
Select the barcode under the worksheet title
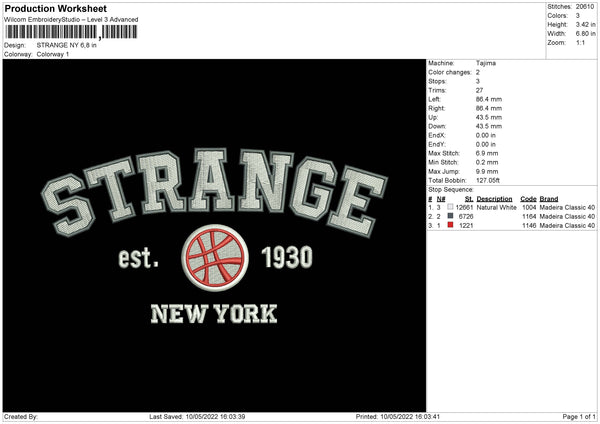(71, 32)
